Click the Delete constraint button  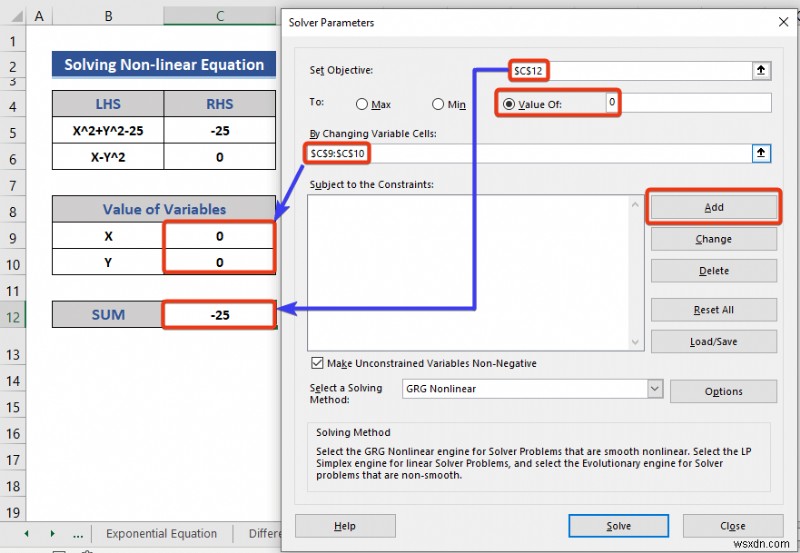[x=714, y=271]
